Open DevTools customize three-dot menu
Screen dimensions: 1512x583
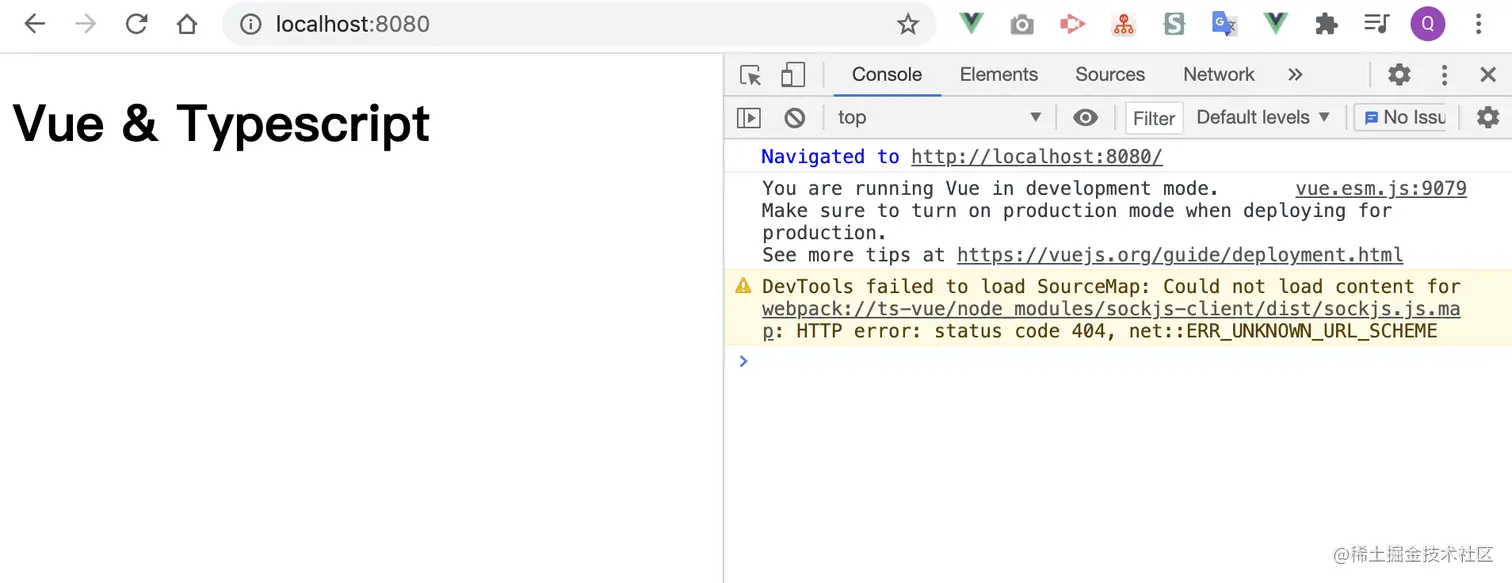click(x=1444, y=75)
